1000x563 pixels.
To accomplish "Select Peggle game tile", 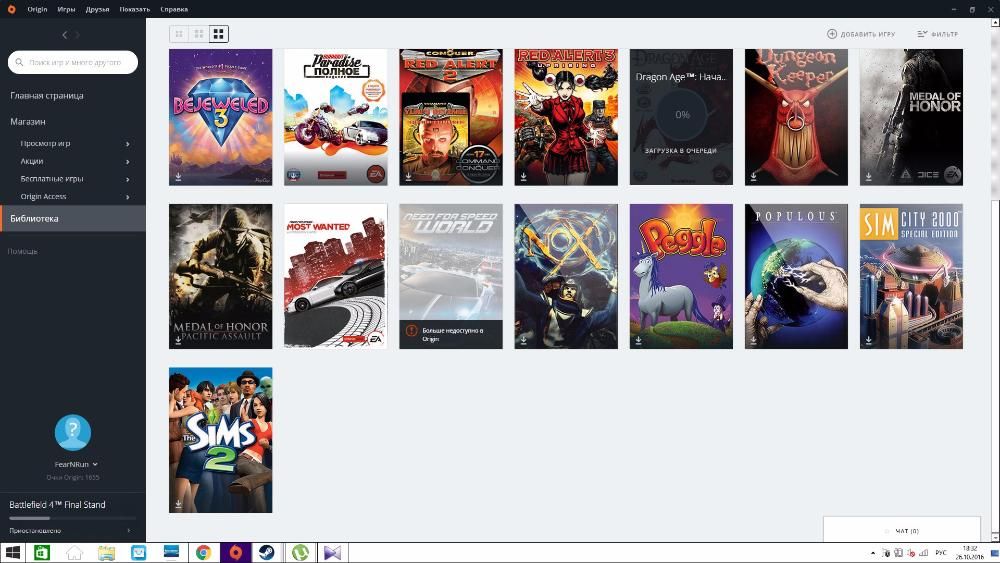I will [x=682, y=276].
